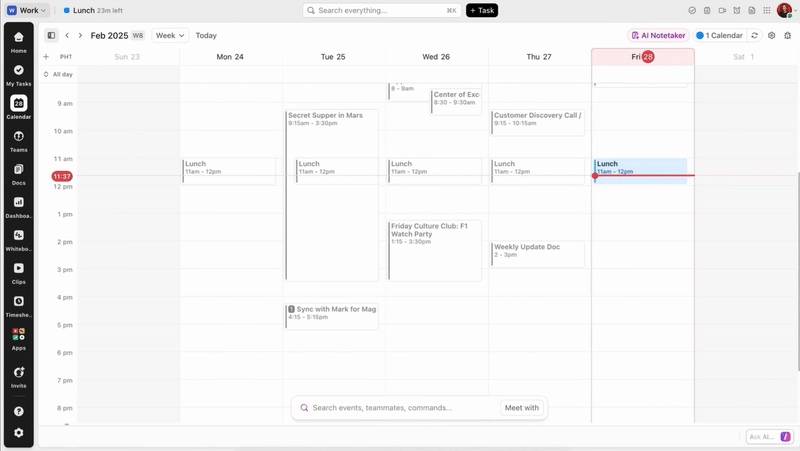This screenshot has width=800, height=451.
Task: Expand the Work workspace switcher
Action: pos(27,10)
